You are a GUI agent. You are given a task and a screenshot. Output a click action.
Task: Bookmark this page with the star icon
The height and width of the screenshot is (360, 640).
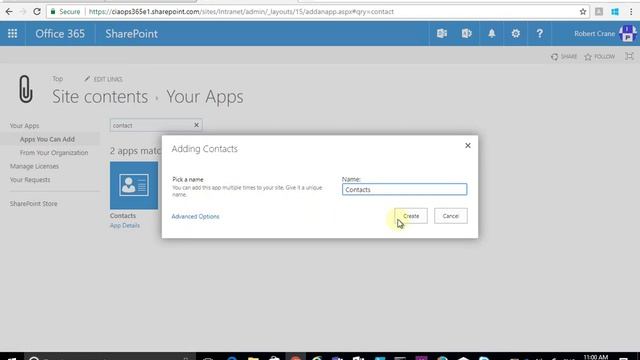click(583, 12)
